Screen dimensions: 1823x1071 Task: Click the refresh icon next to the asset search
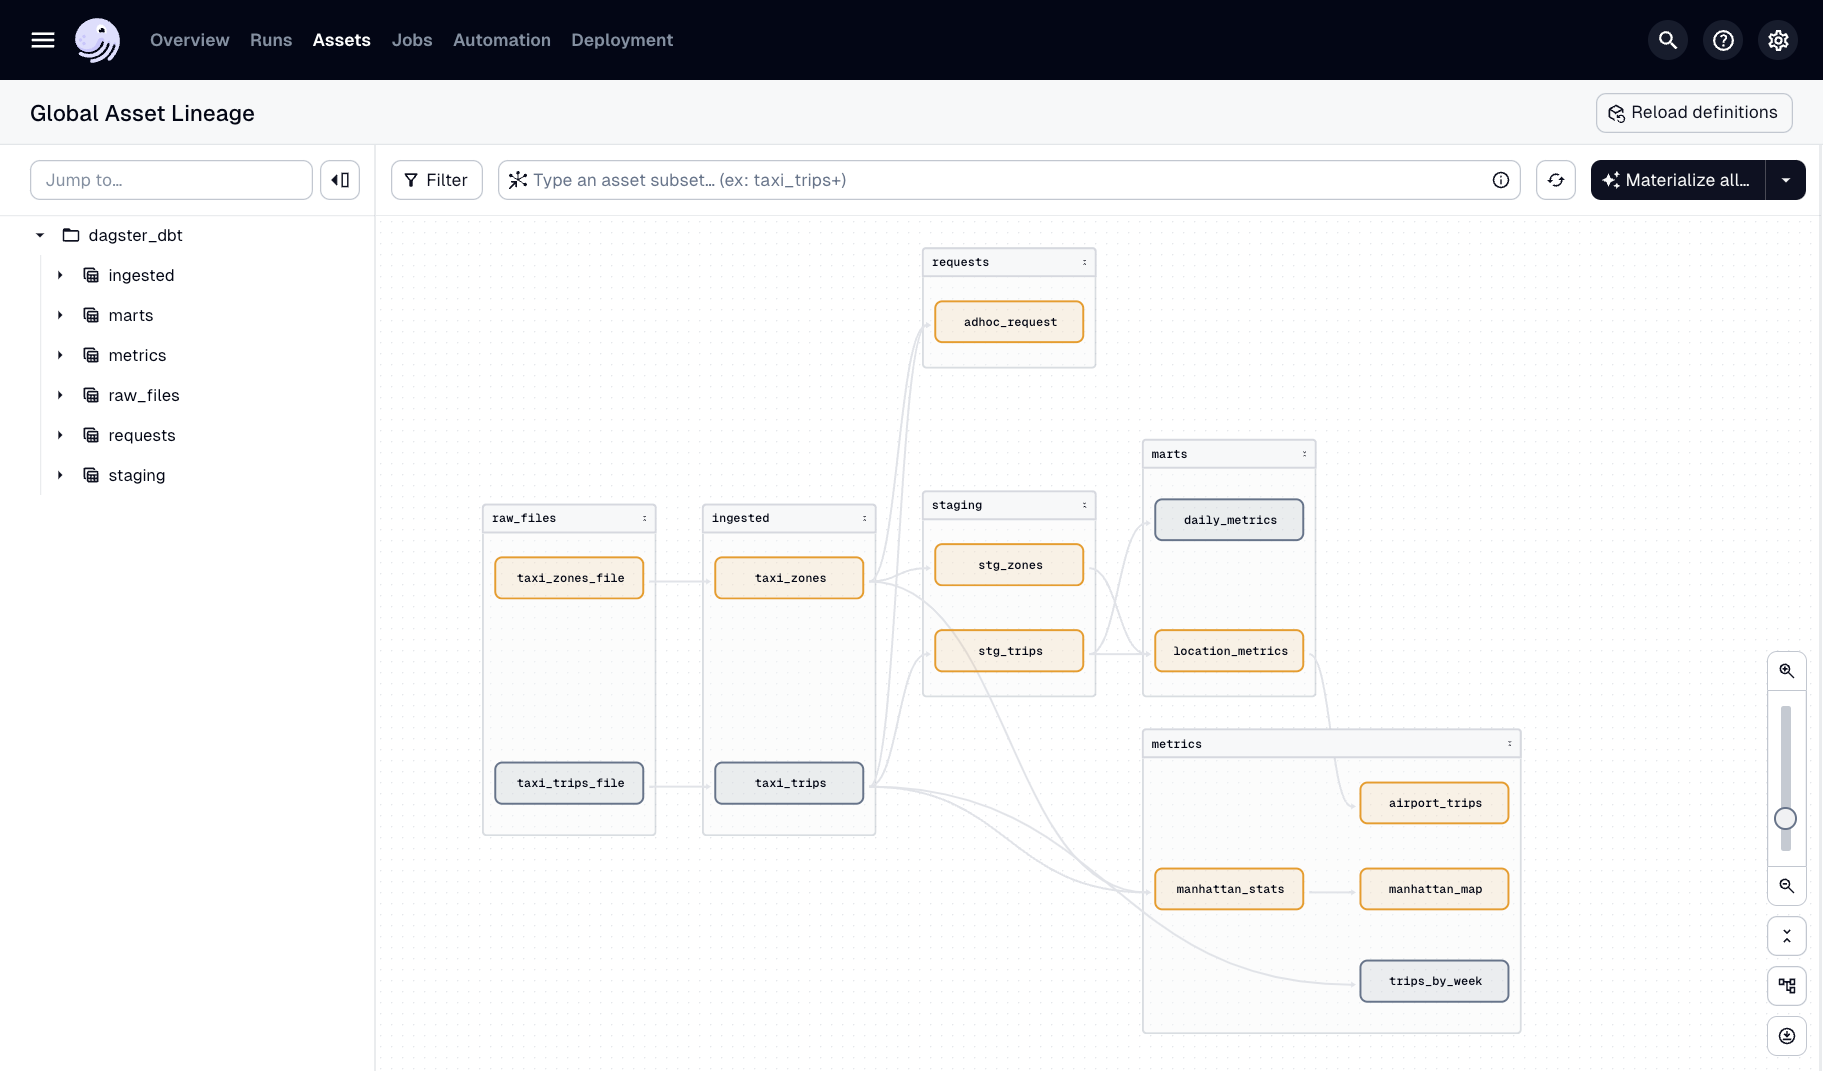pyautogui.click(x=1556, y=180)
